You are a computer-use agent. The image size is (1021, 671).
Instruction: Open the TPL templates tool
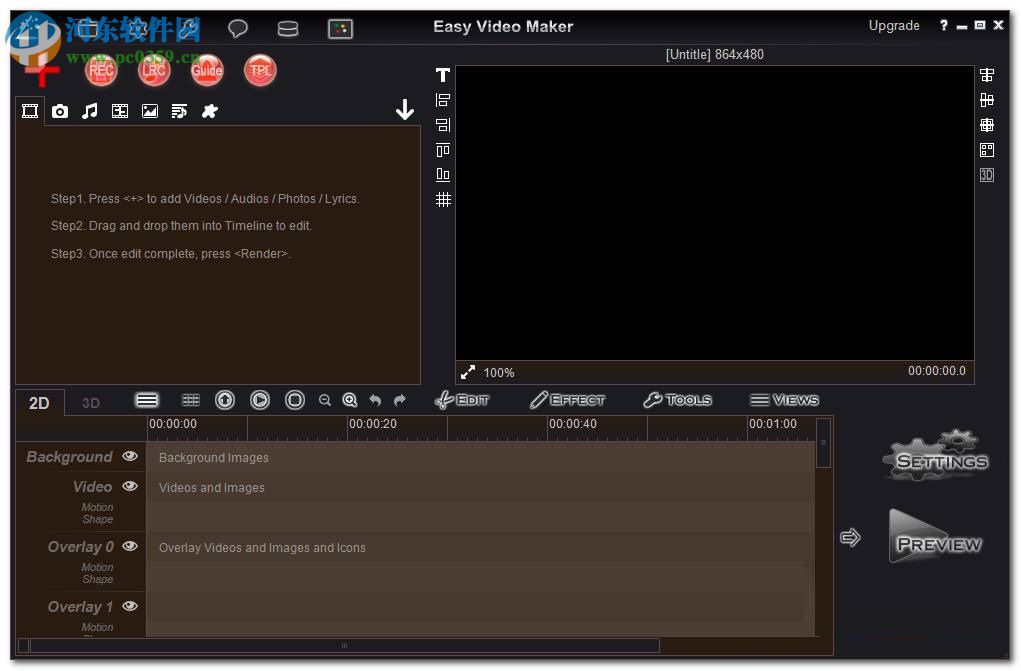coord(259,70)
